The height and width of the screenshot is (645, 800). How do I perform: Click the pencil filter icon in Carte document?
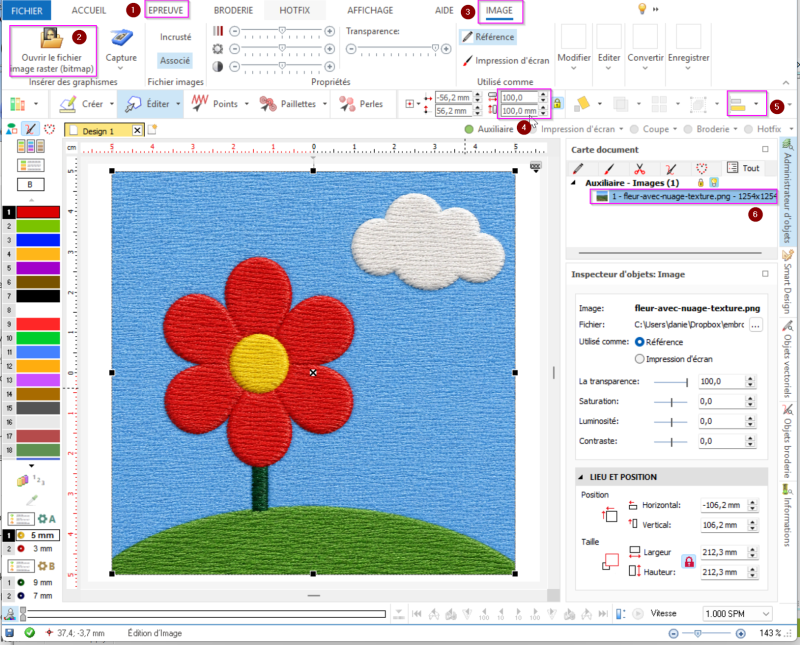[x=578, y=168]
